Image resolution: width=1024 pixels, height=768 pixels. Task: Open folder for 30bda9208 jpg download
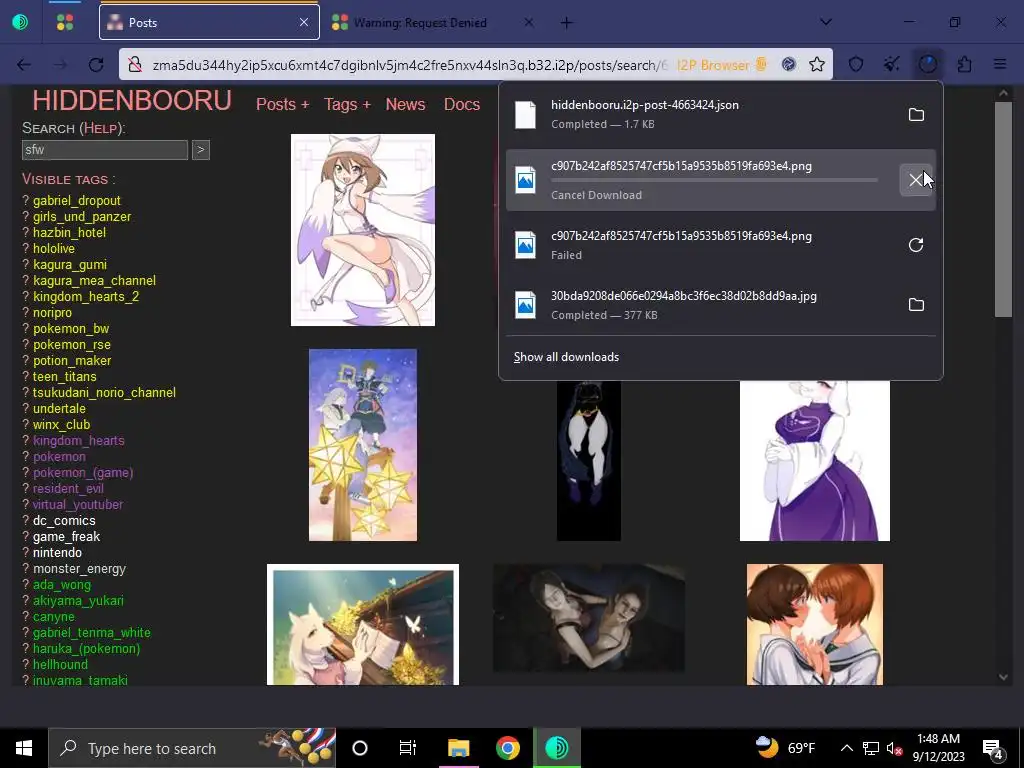pyautogui.click(x=916, y=304)
